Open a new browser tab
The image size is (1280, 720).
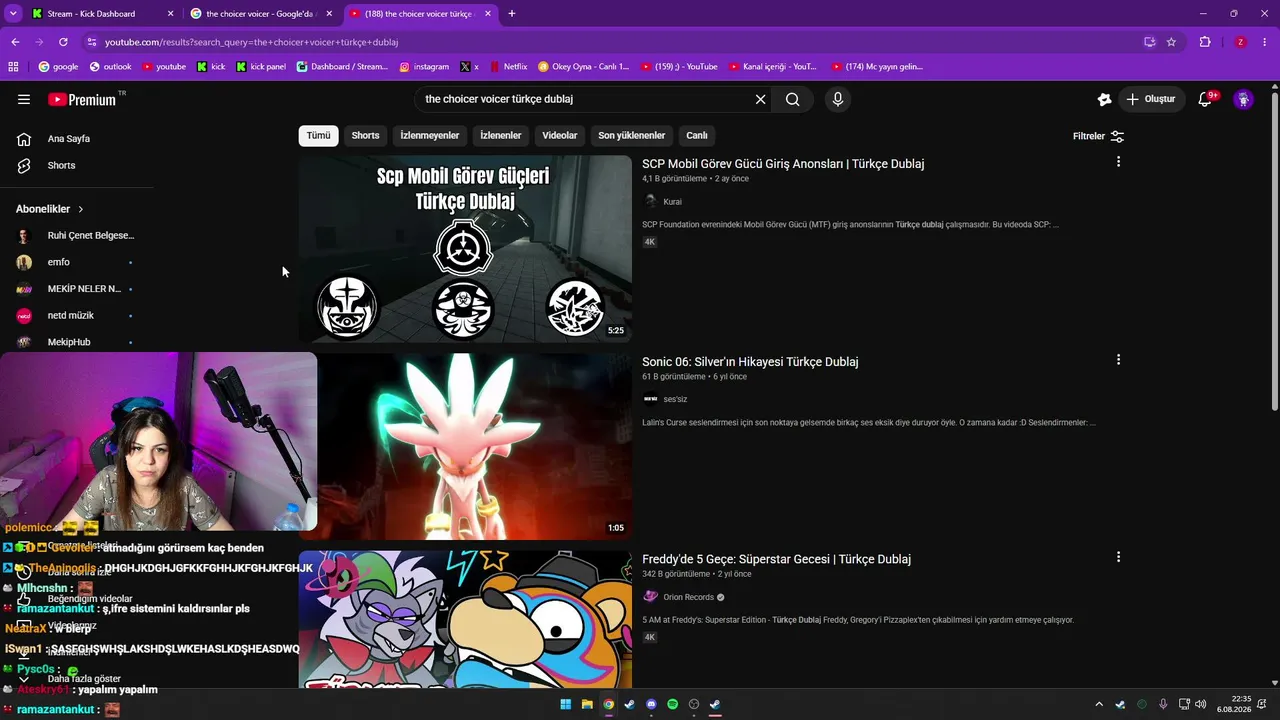[x=512, y=14]
